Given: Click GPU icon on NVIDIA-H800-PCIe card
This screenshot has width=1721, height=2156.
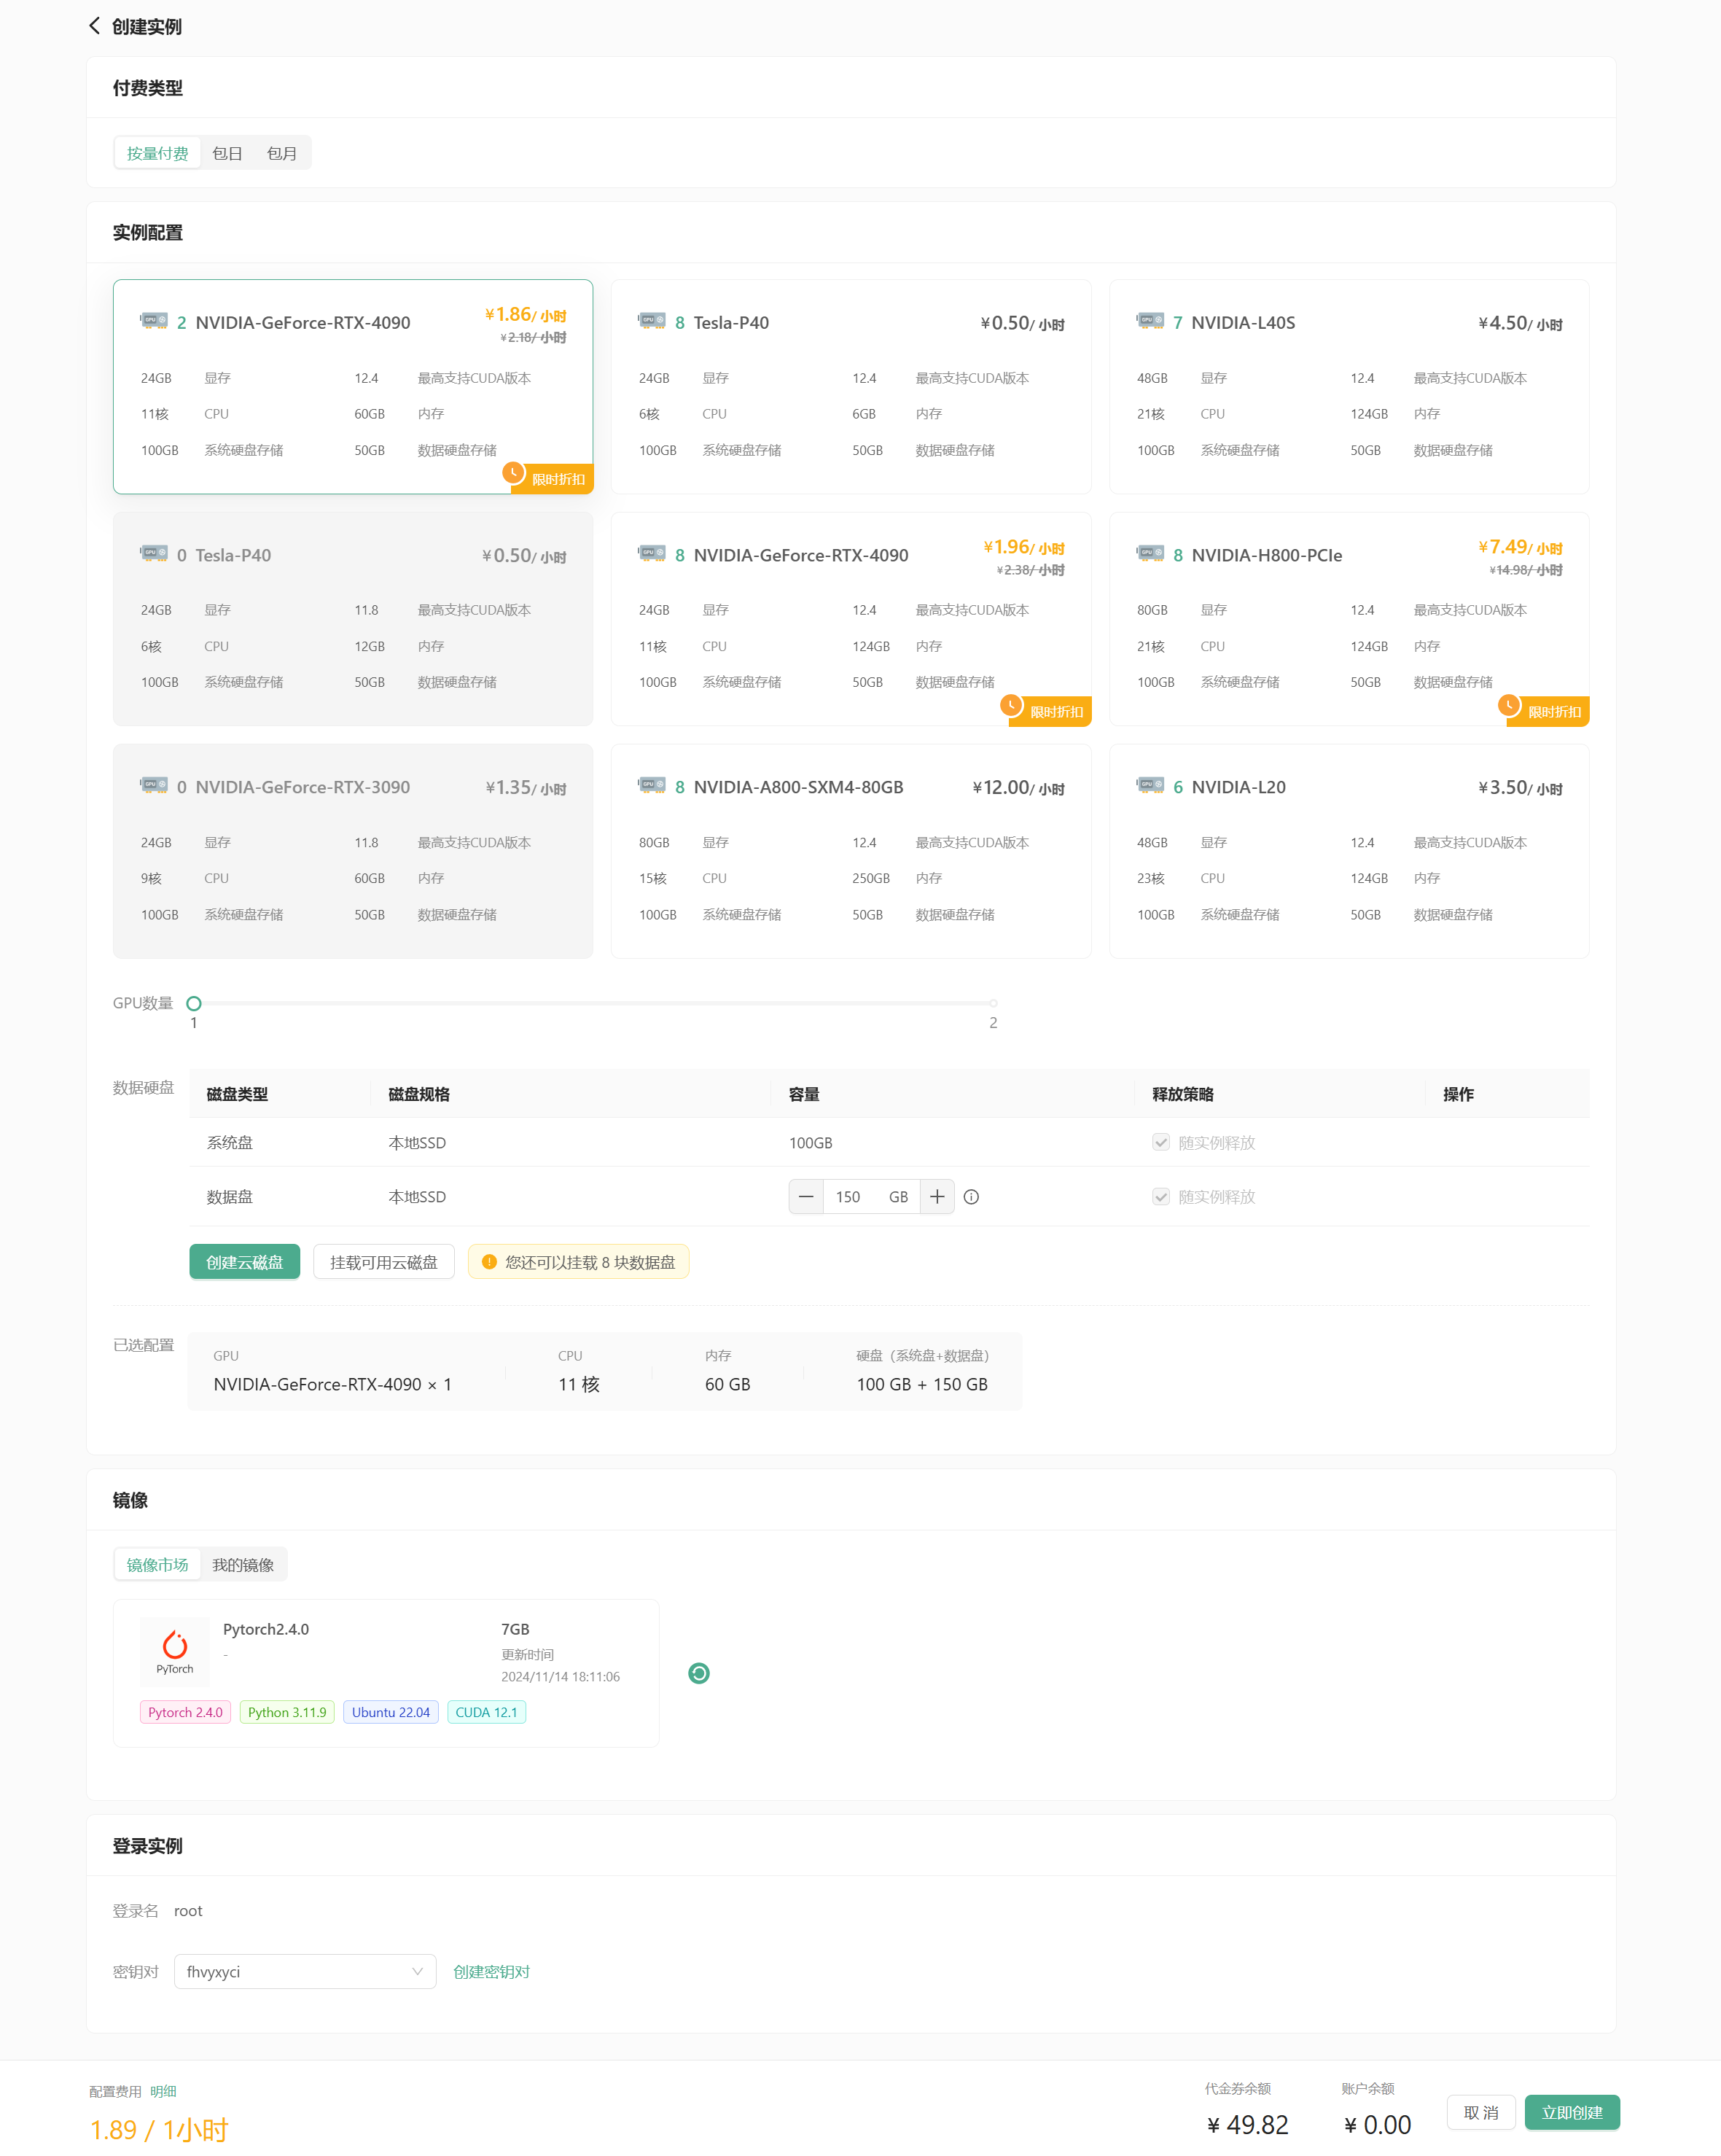Looking at the screenshot, I should pos(1150,553).
